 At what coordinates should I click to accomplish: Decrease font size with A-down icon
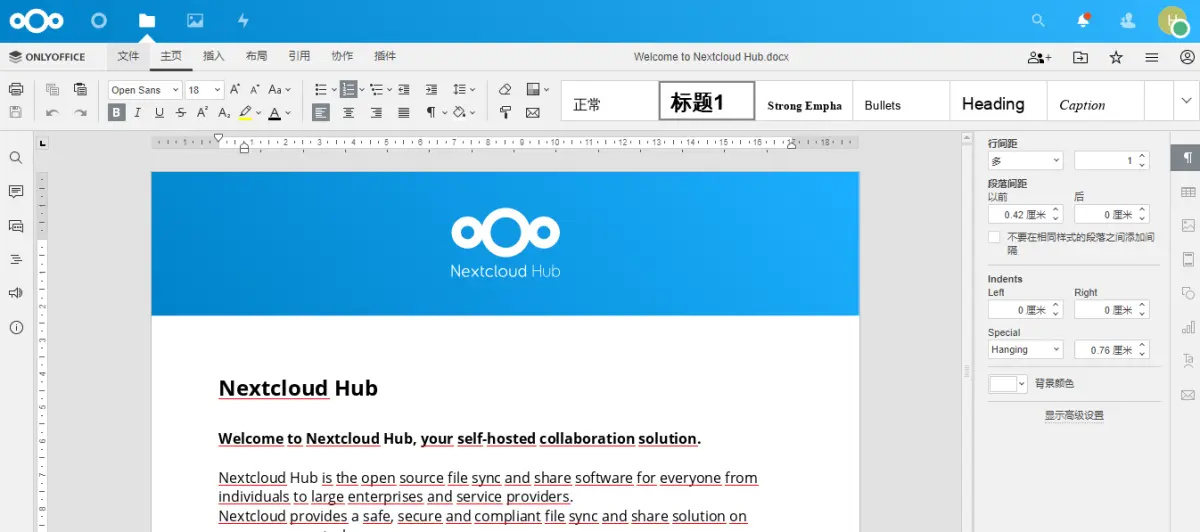(255, 89)
